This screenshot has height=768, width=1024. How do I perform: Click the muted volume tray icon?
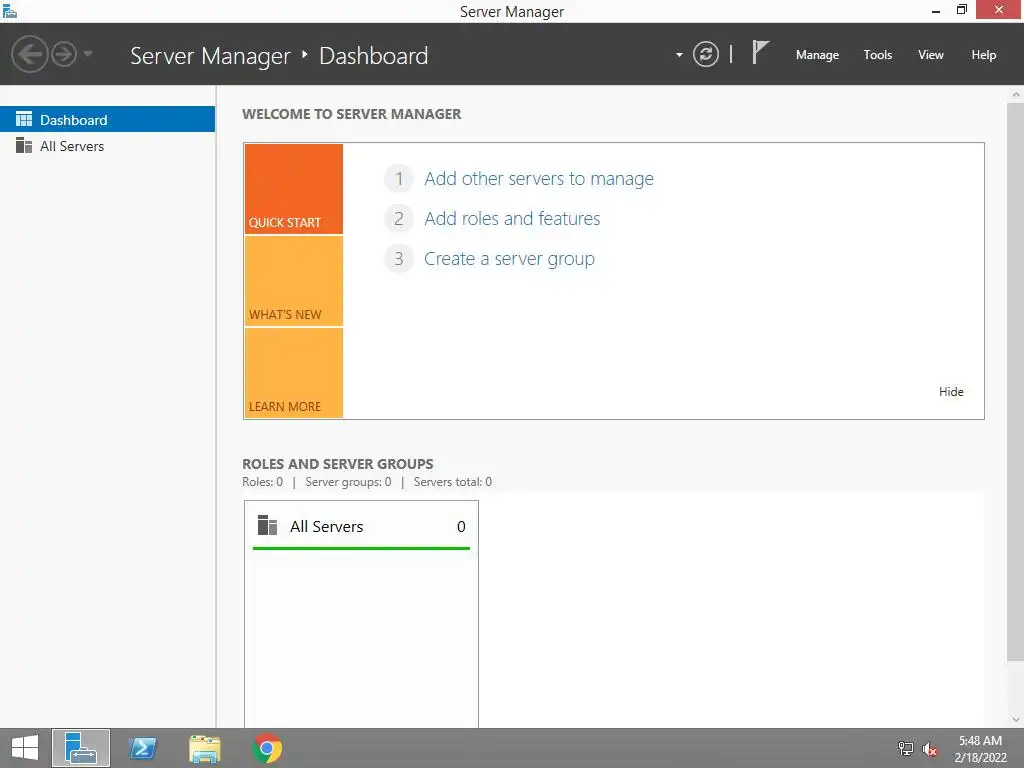[930, 749]
